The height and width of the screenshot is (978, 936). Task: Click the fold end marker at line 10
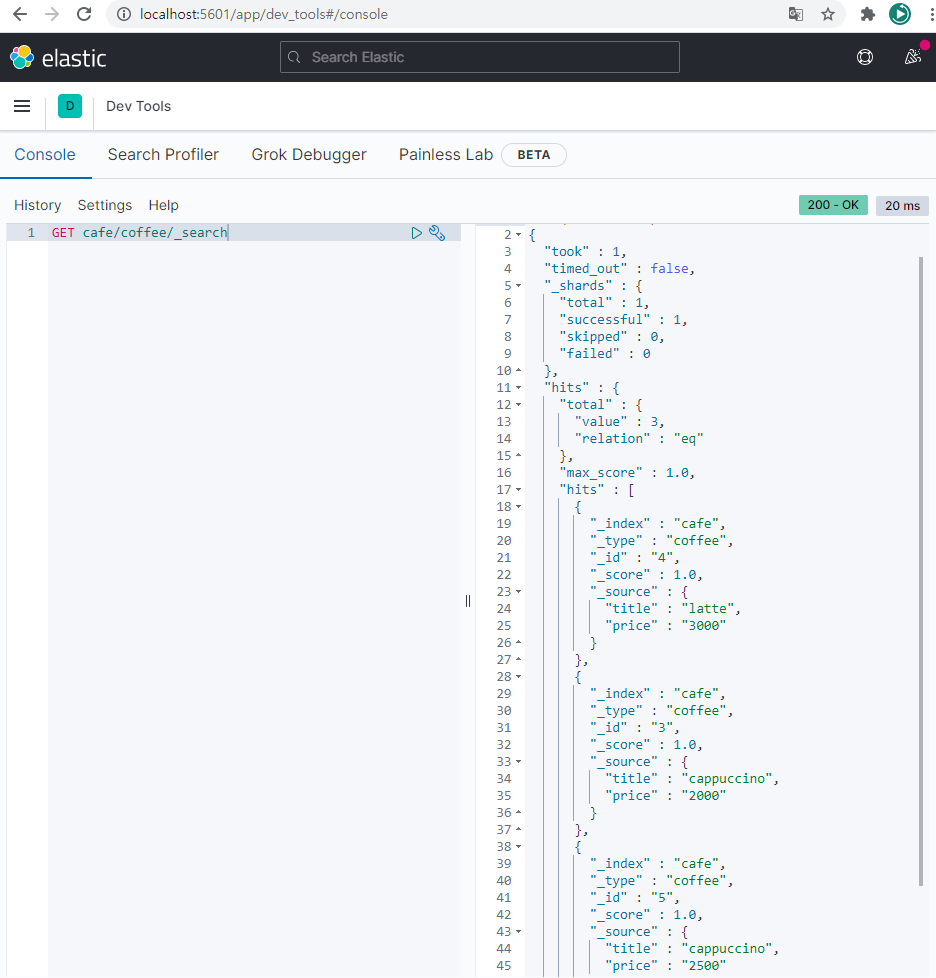(518, 370)
